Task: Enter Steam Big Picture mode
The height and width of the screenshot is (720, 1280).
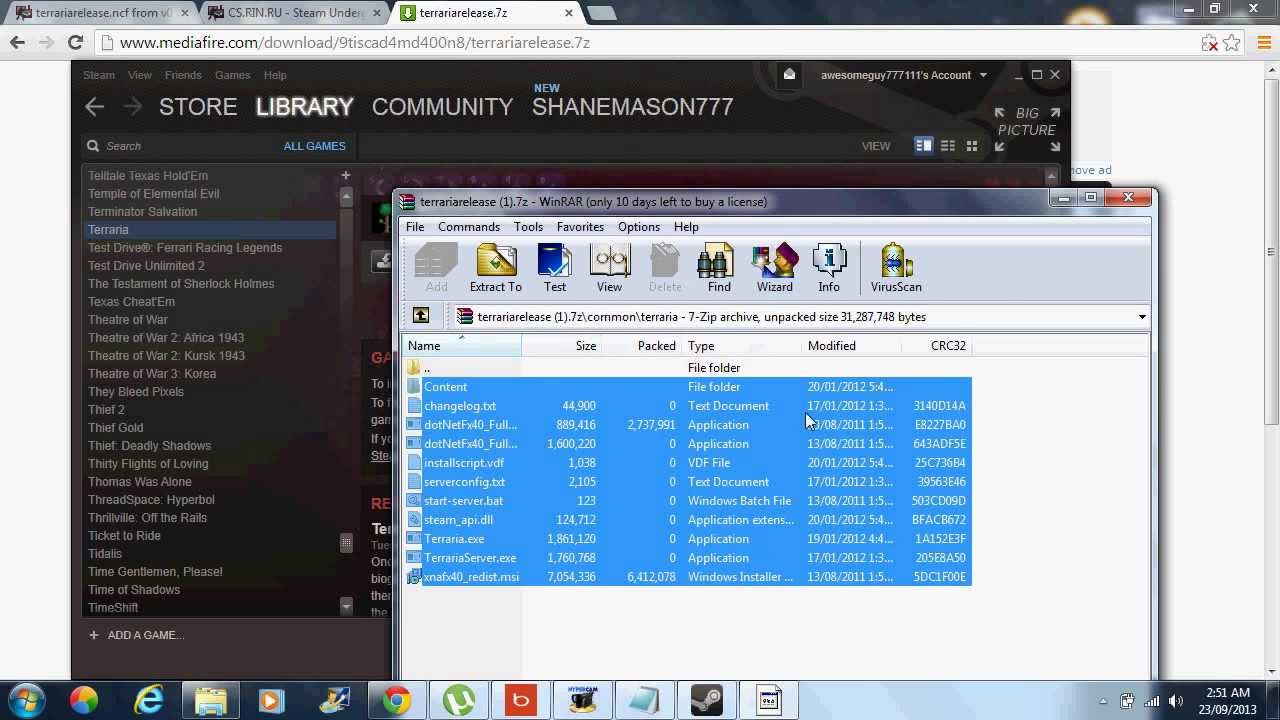Action: click(1027, 128)
